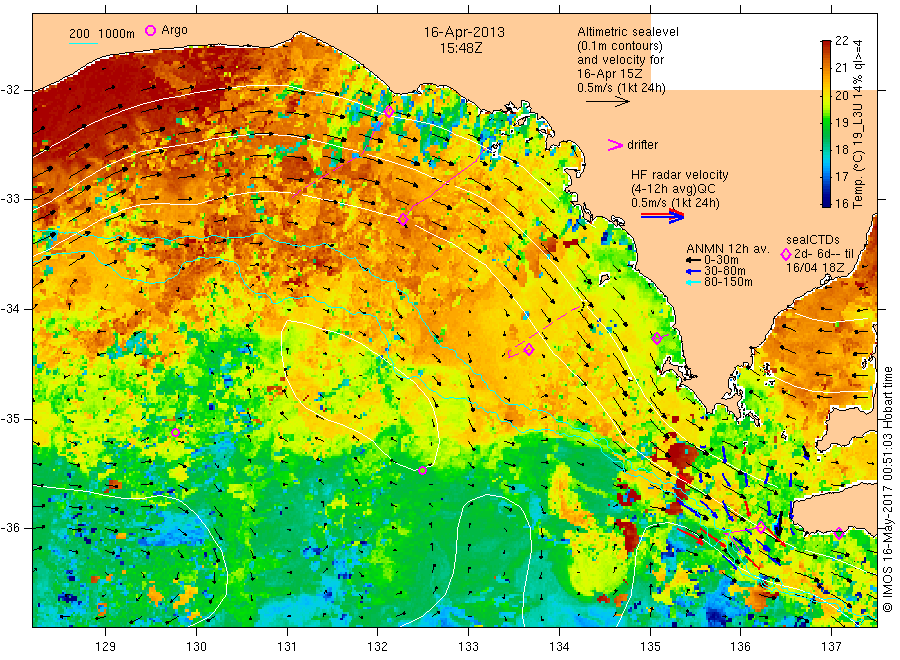This screenshot has width=900, height=660.
Task: Click the magenta drifter chevron legend symbol
Action: tap(615, 145)
